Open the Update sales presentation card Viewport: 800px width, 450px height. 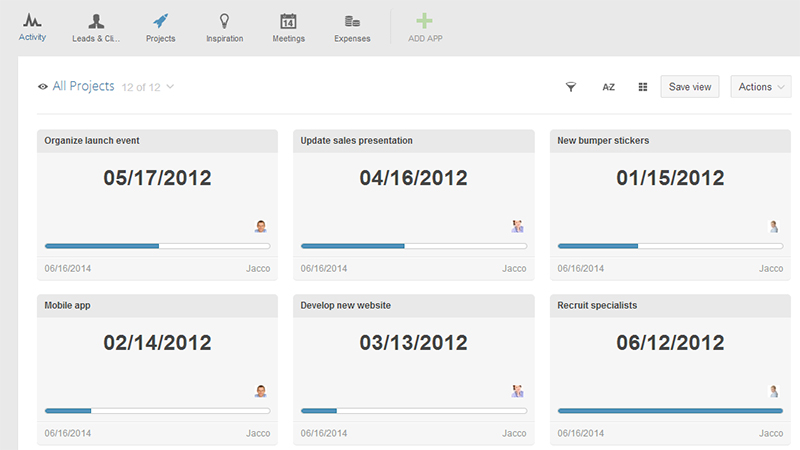coord(356,141)
